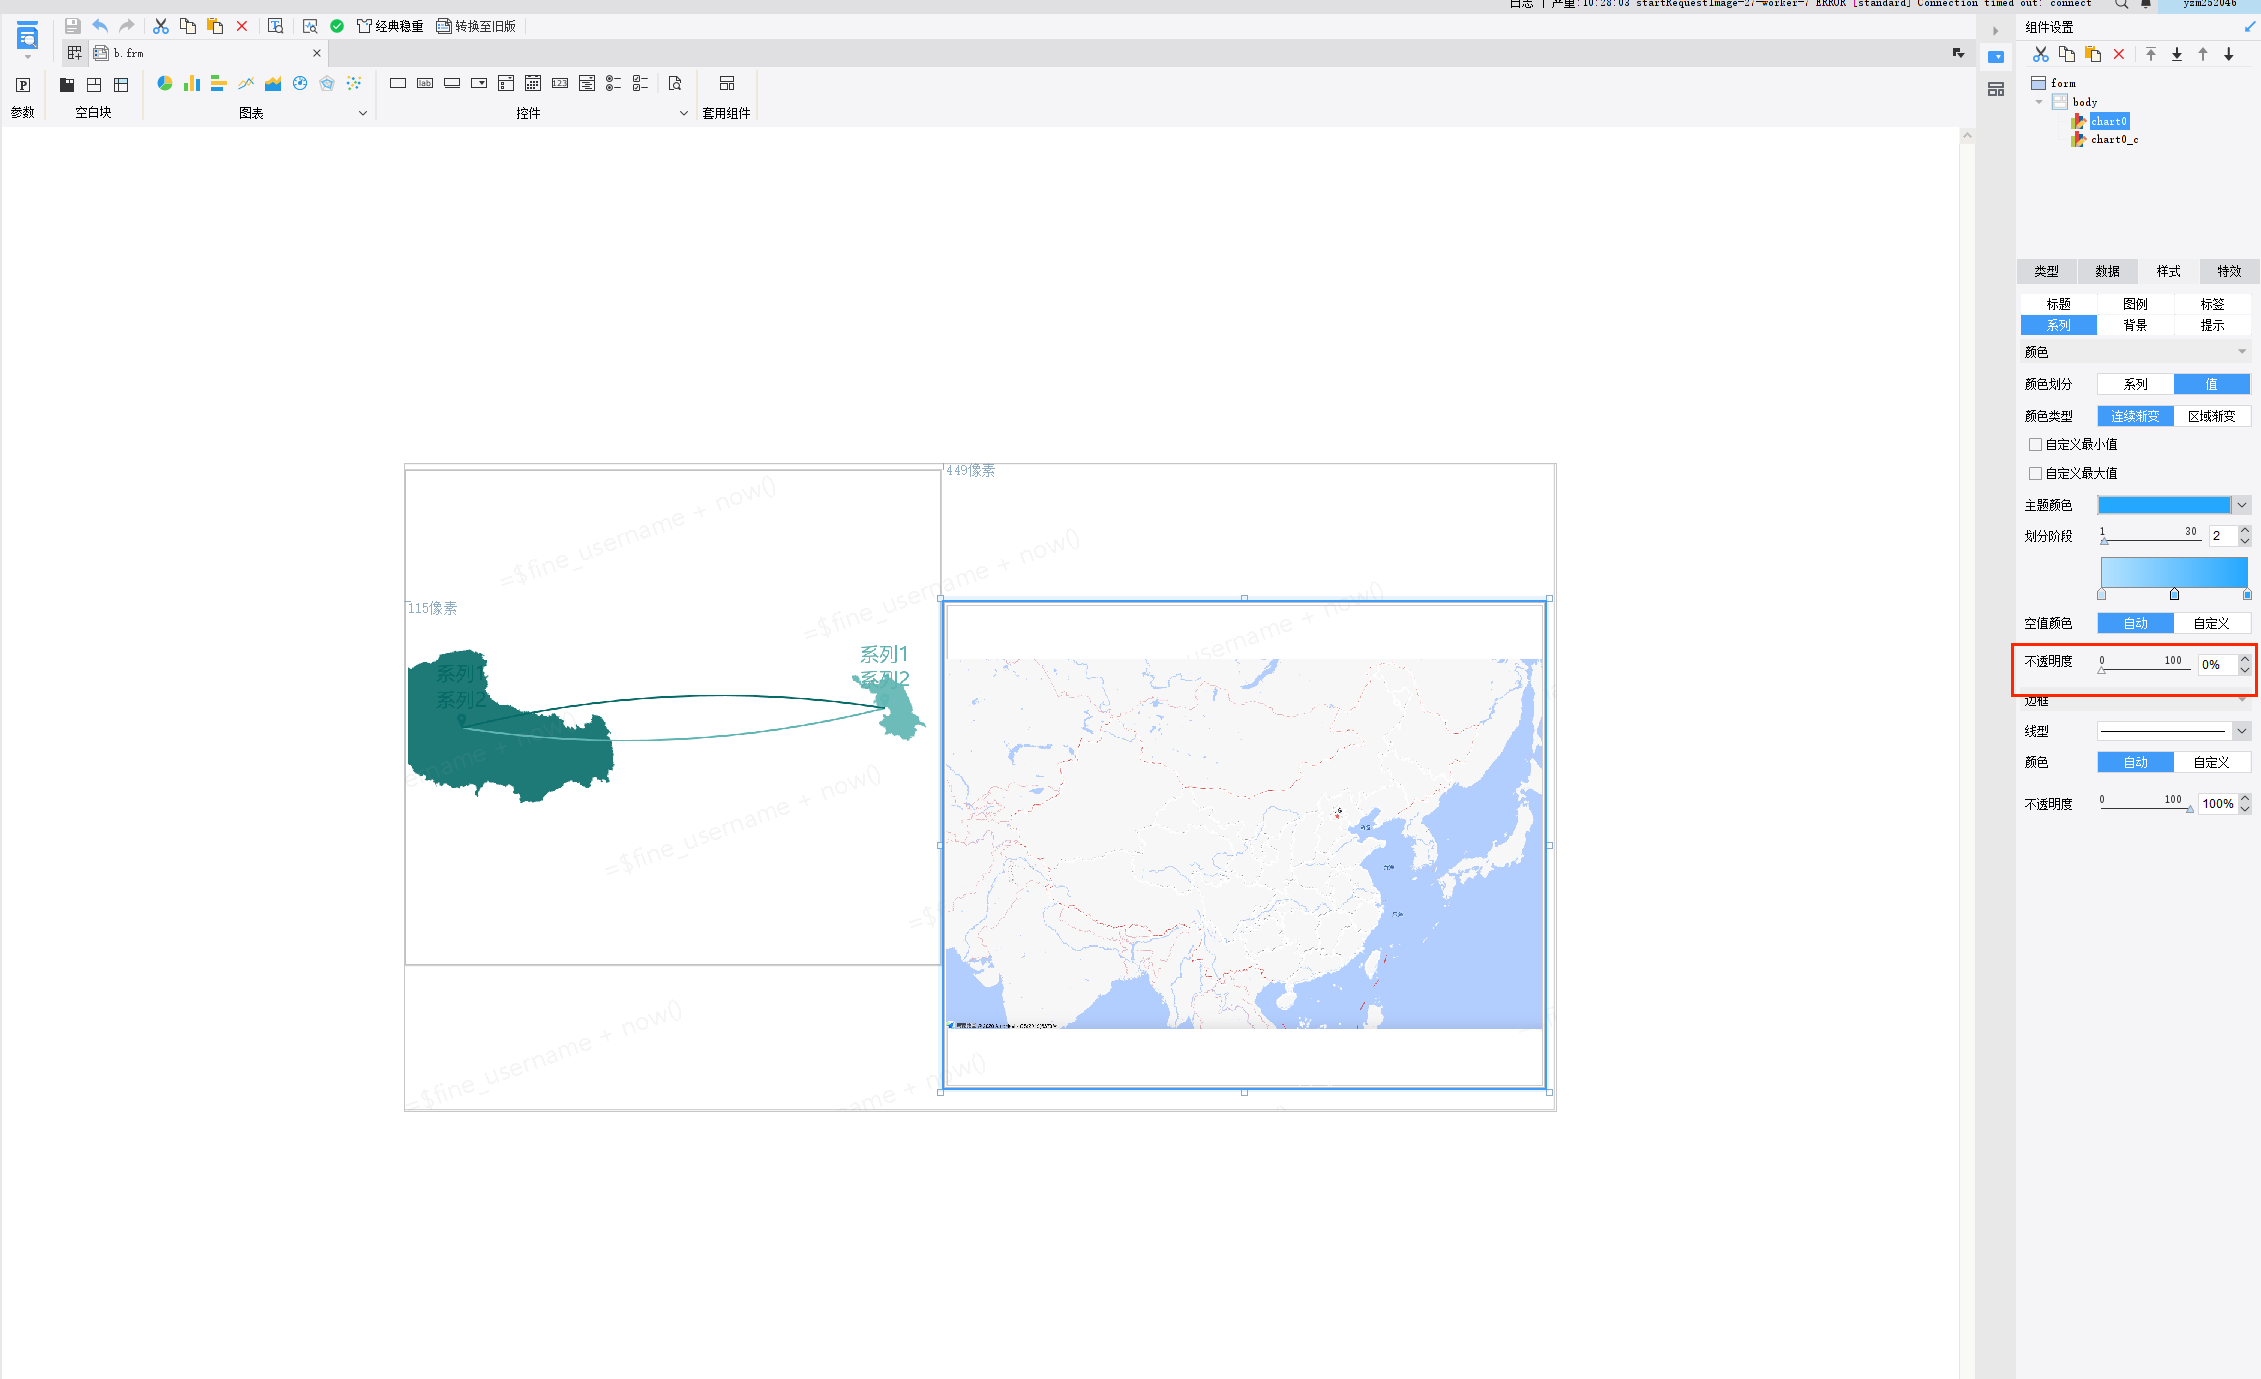2261x1379 pixels.
Task: Add a scatter chart from toolbar
Action: tap(354, 84)
